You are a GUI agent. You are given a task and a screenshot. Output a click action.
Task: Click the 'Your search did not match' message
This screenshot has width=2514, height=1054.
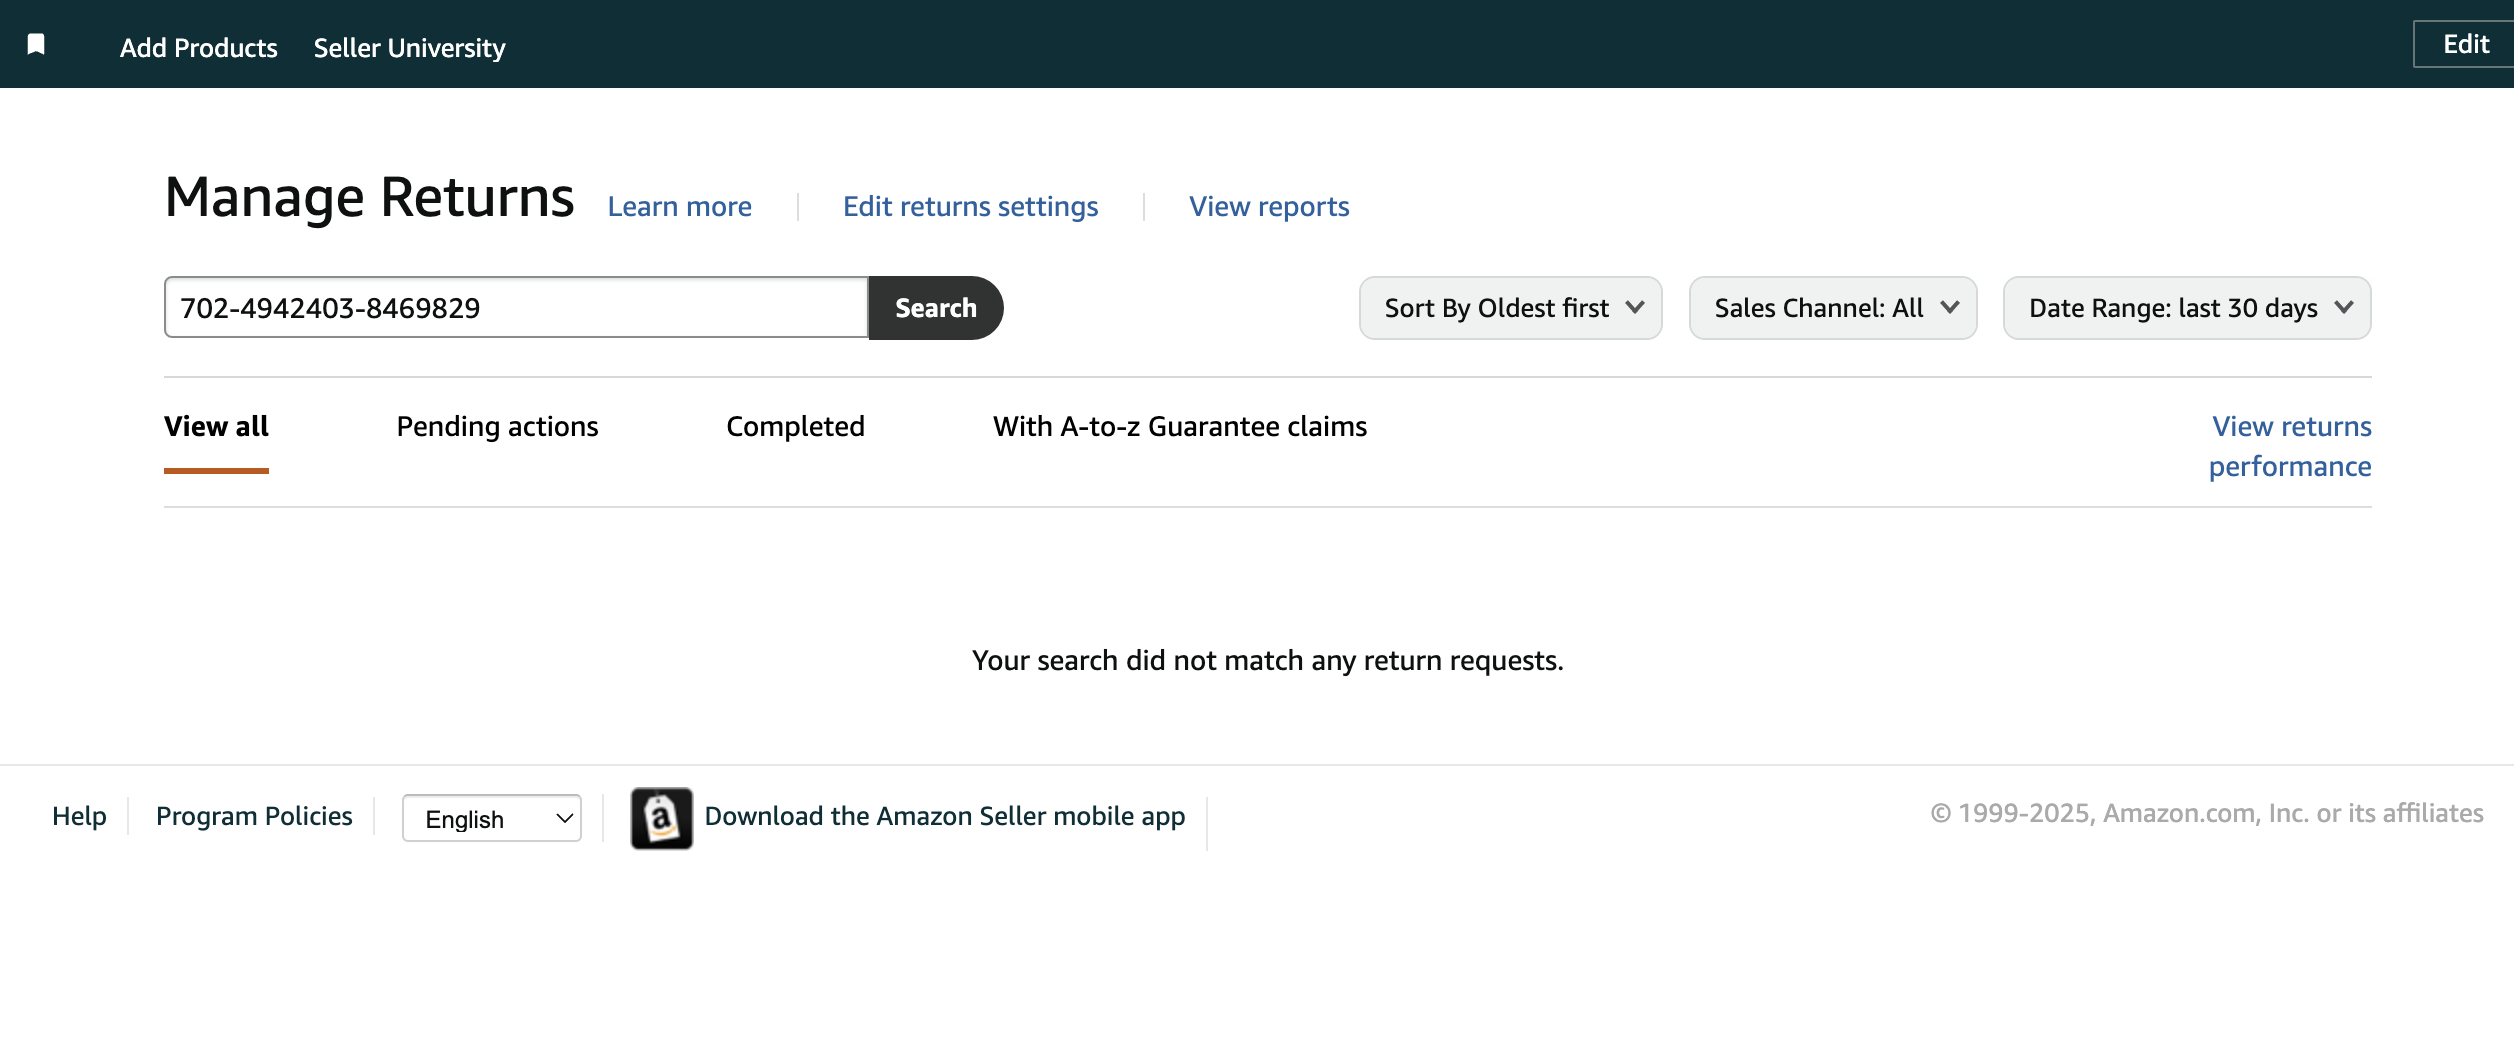1267,660
